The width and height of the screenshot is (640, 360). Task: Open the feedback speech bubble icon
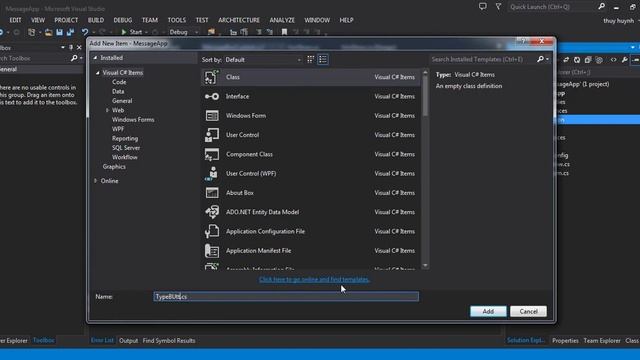tap(482, 7)
